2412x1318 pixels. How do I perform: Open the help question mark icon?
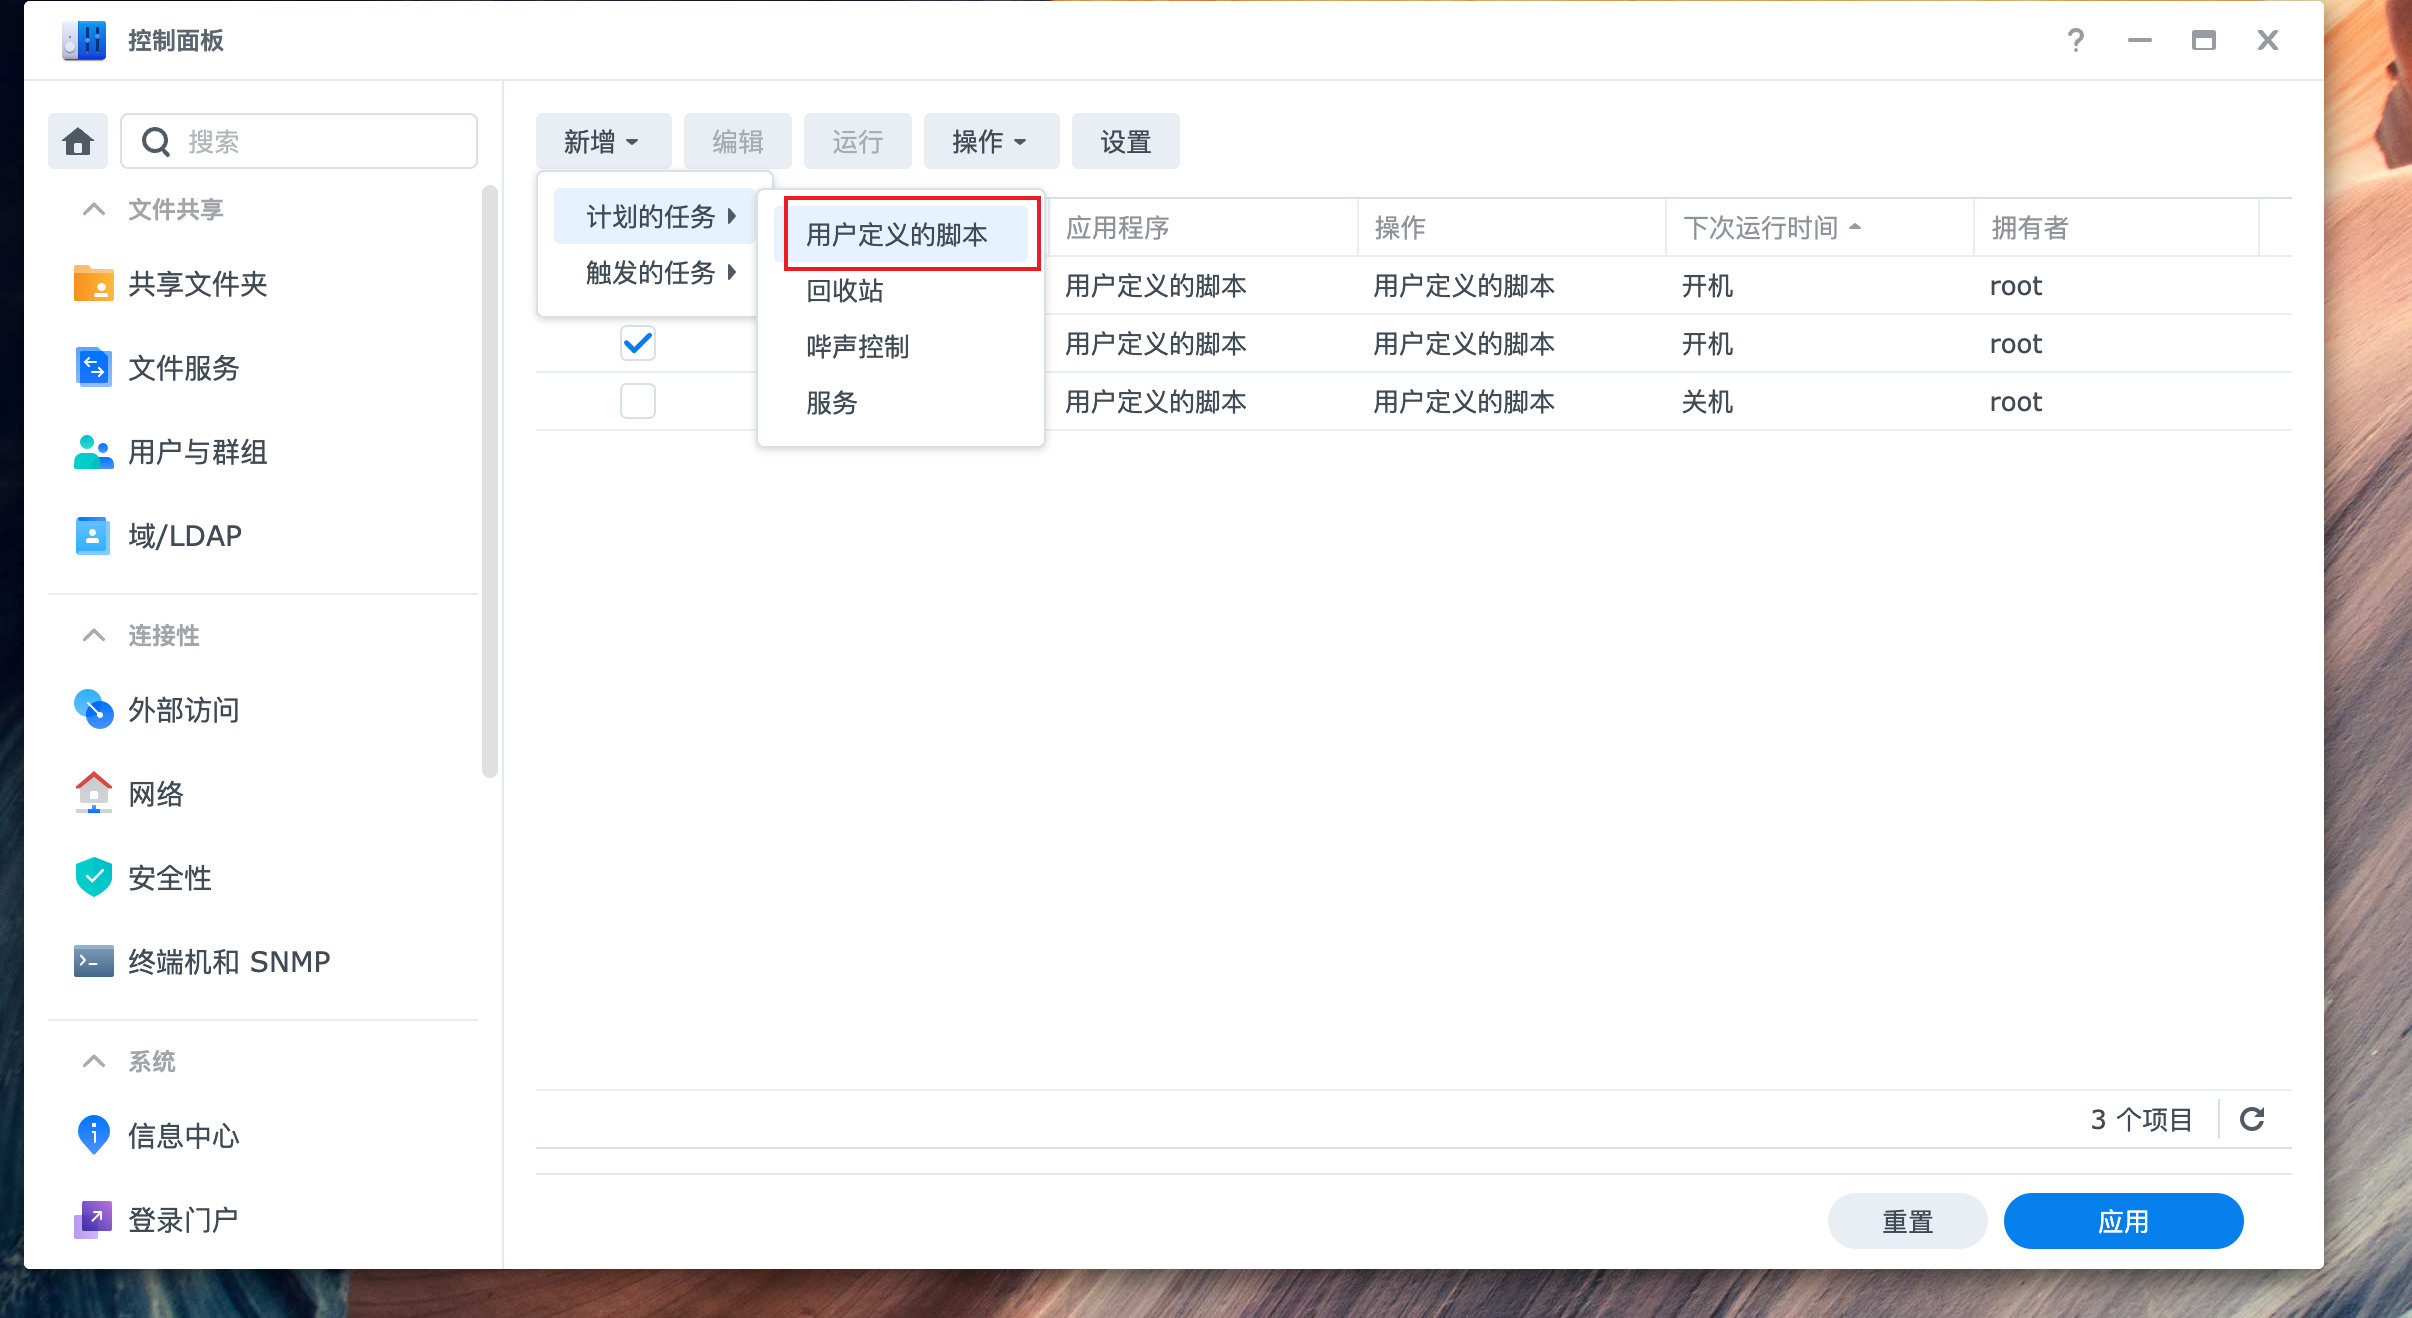[2076, 41]
